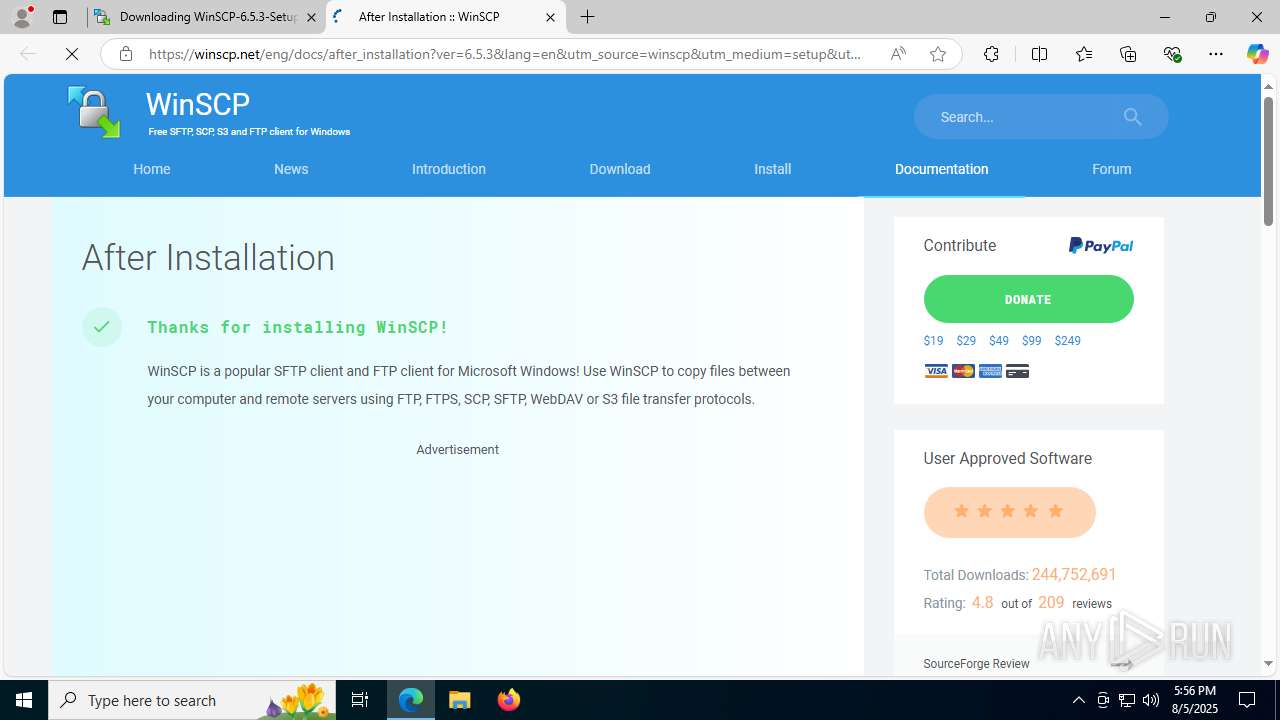Viewport: 1280px width, 720px height.
Task: Add this page to favorites star icon
Action: (x=937, y=54)
